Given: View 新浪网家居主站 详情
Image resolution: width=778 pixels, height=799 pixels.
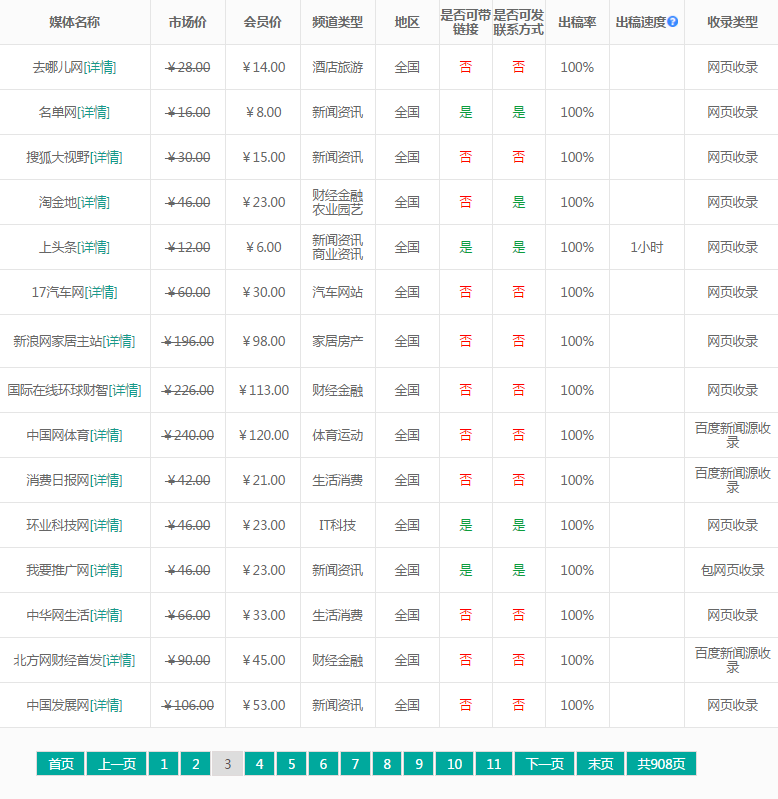Looking at the screenshot, I should (x=120, y=341).
